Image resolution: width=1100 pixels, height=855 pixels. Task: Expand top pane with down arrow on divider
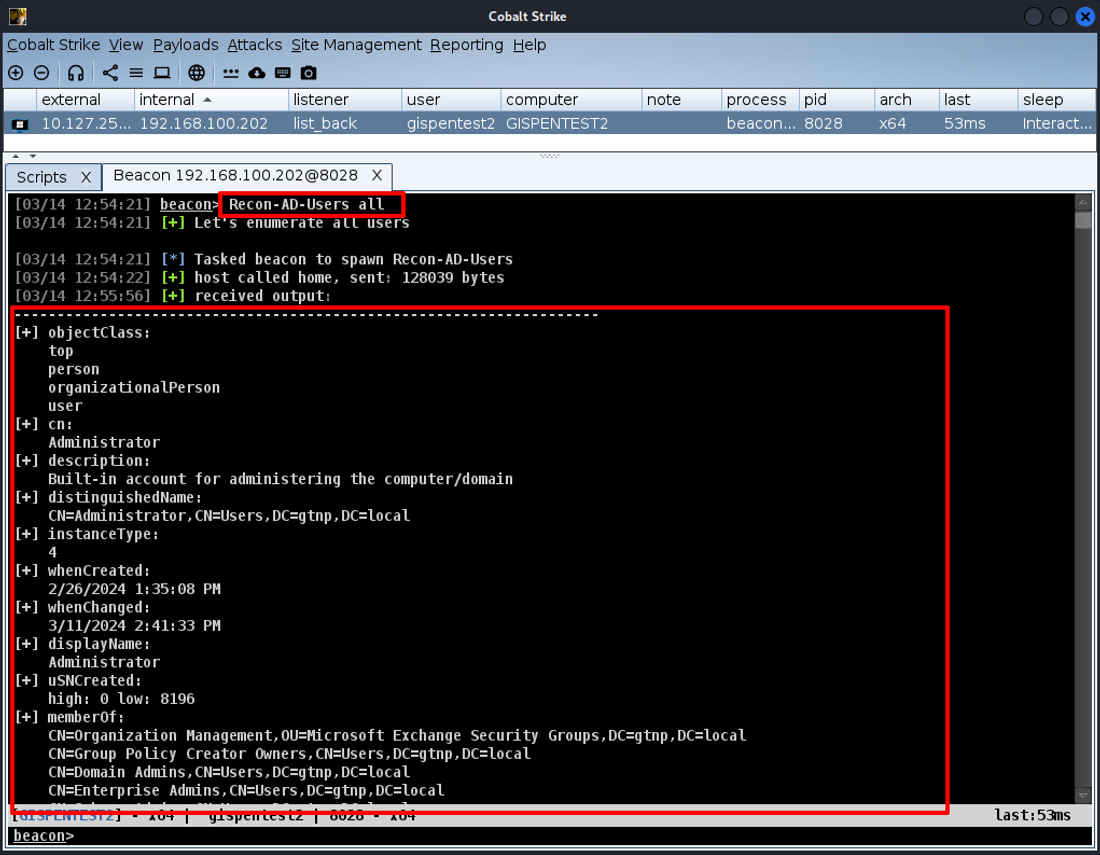click(32, 156)
